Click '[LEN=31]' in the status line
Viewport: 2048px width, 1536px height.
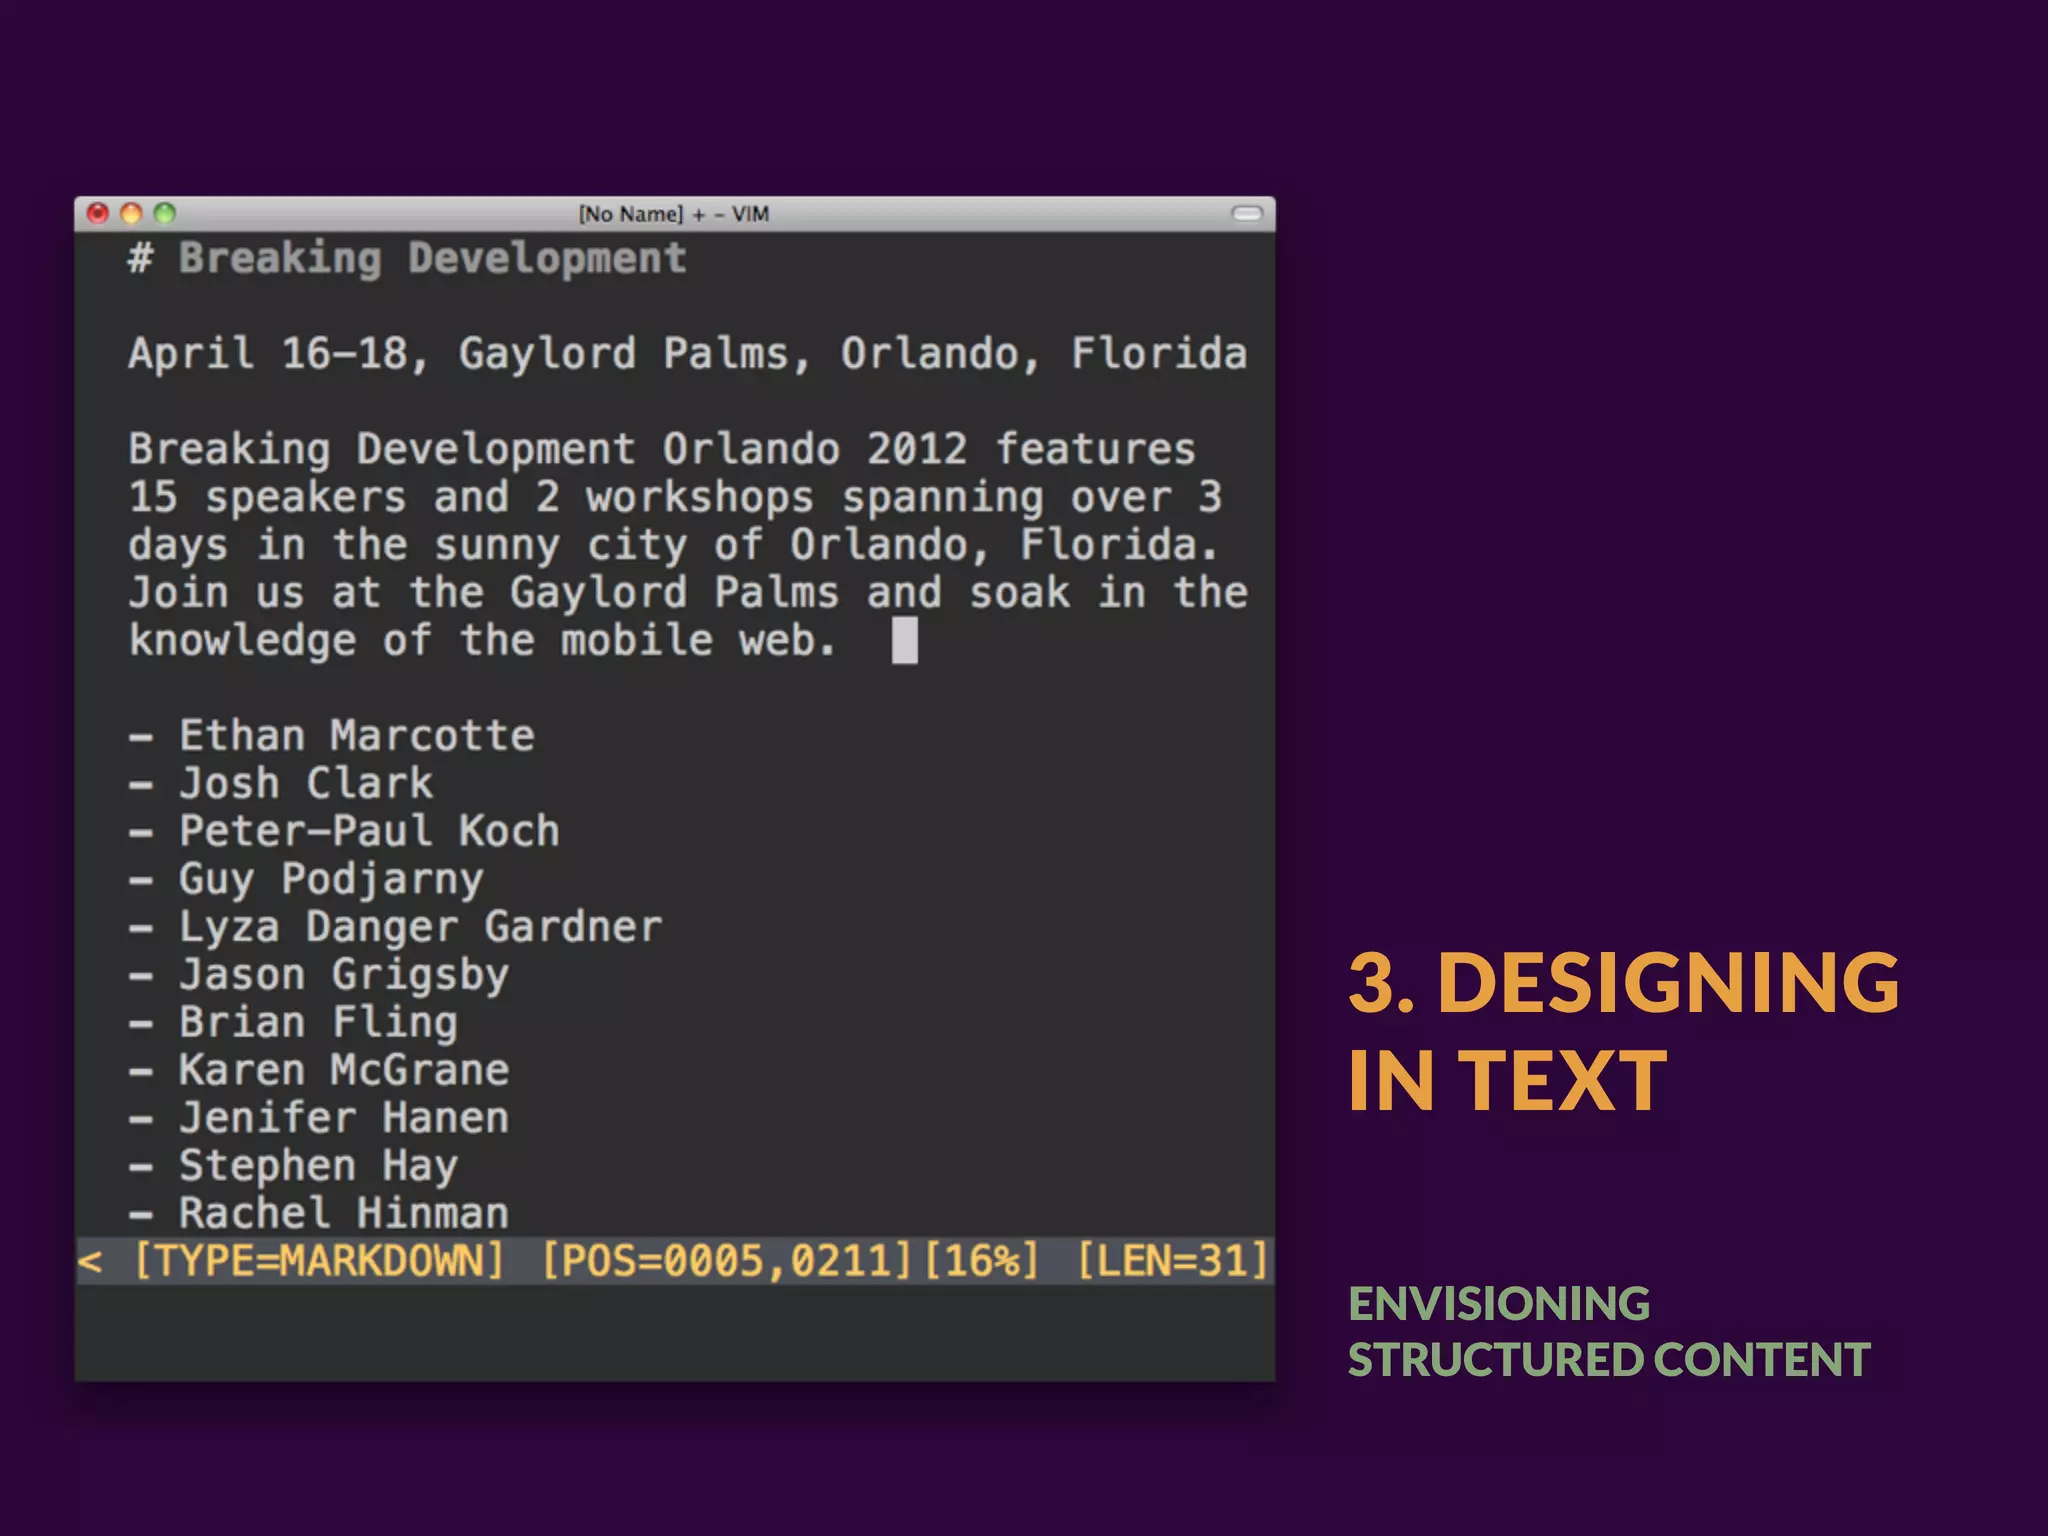[x=1172, y=1261]
